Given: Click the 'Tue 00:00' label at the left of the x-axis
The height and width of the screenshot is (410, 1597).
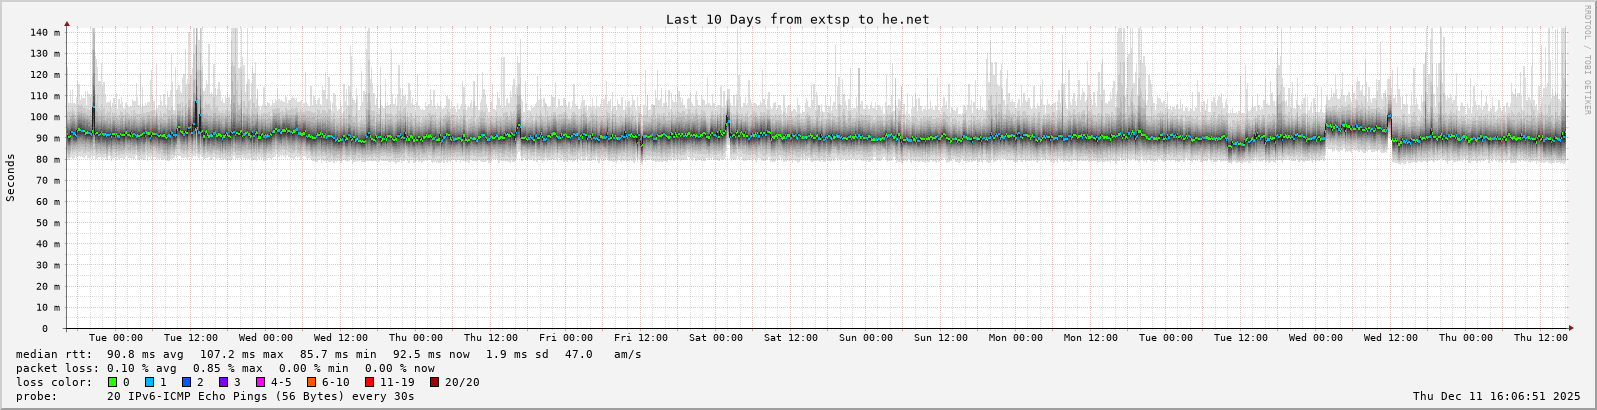Looking at the screenshot, I should [x=115, y=338].
